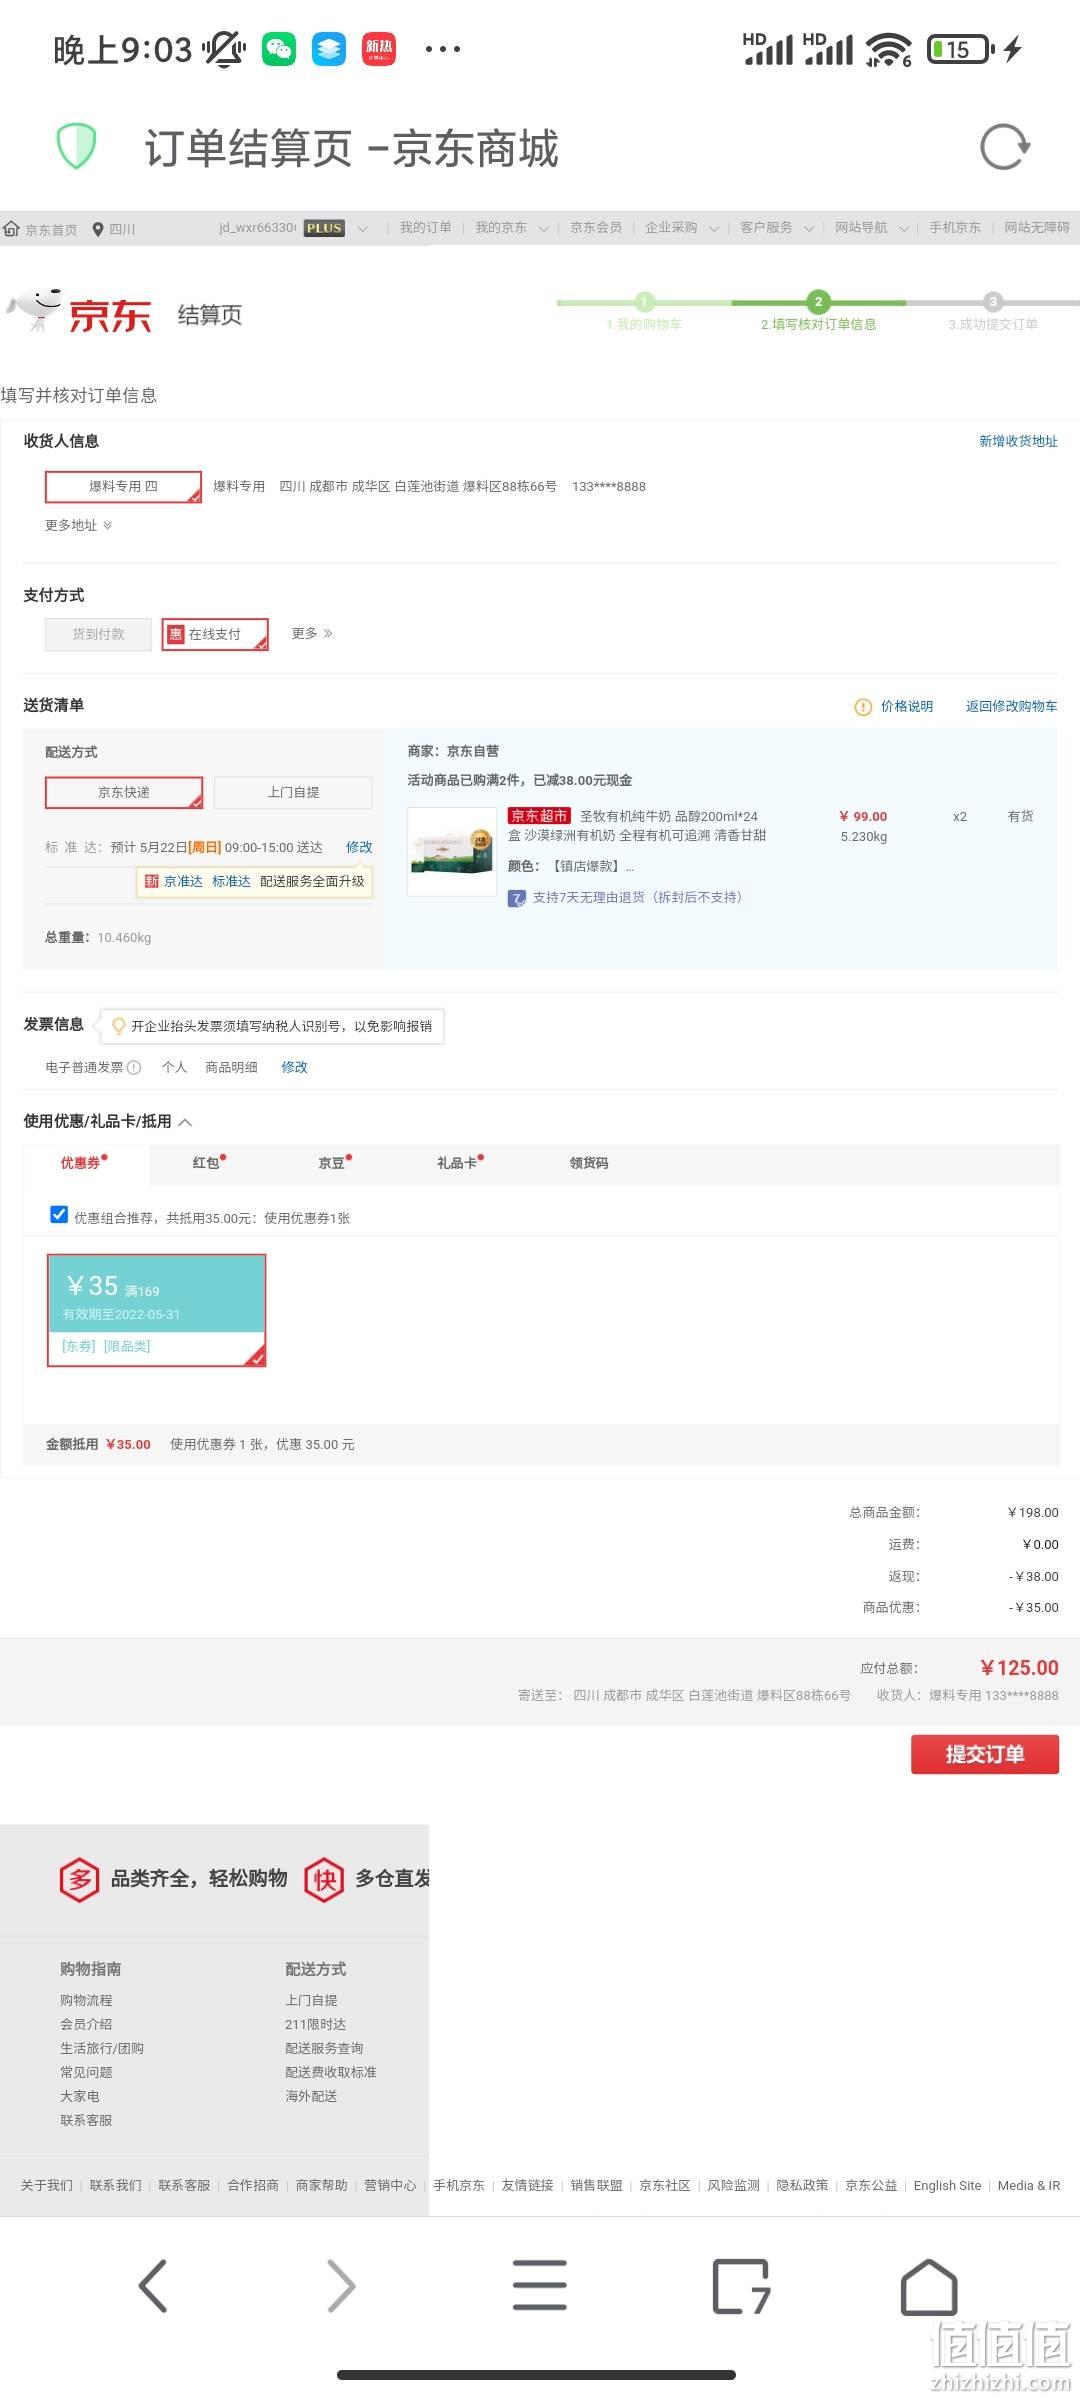
Task: Toggle the coupon combination recommendation checkbox
Action: 59,1215
